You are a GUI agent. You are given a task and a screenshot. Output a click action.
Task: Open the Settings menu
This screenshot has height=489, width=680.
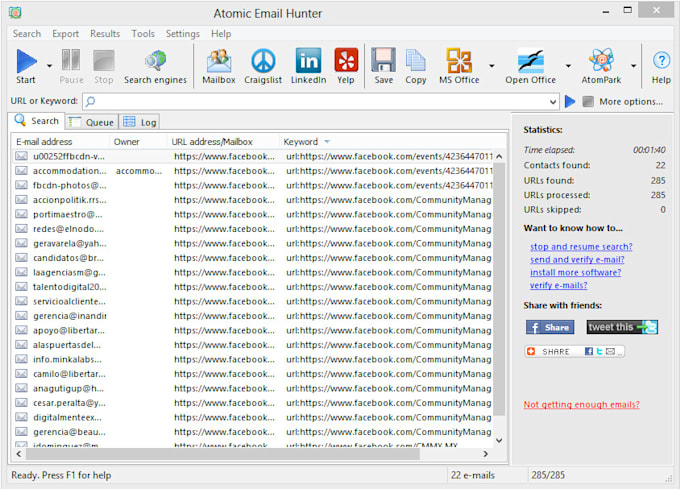click(183, 34)
